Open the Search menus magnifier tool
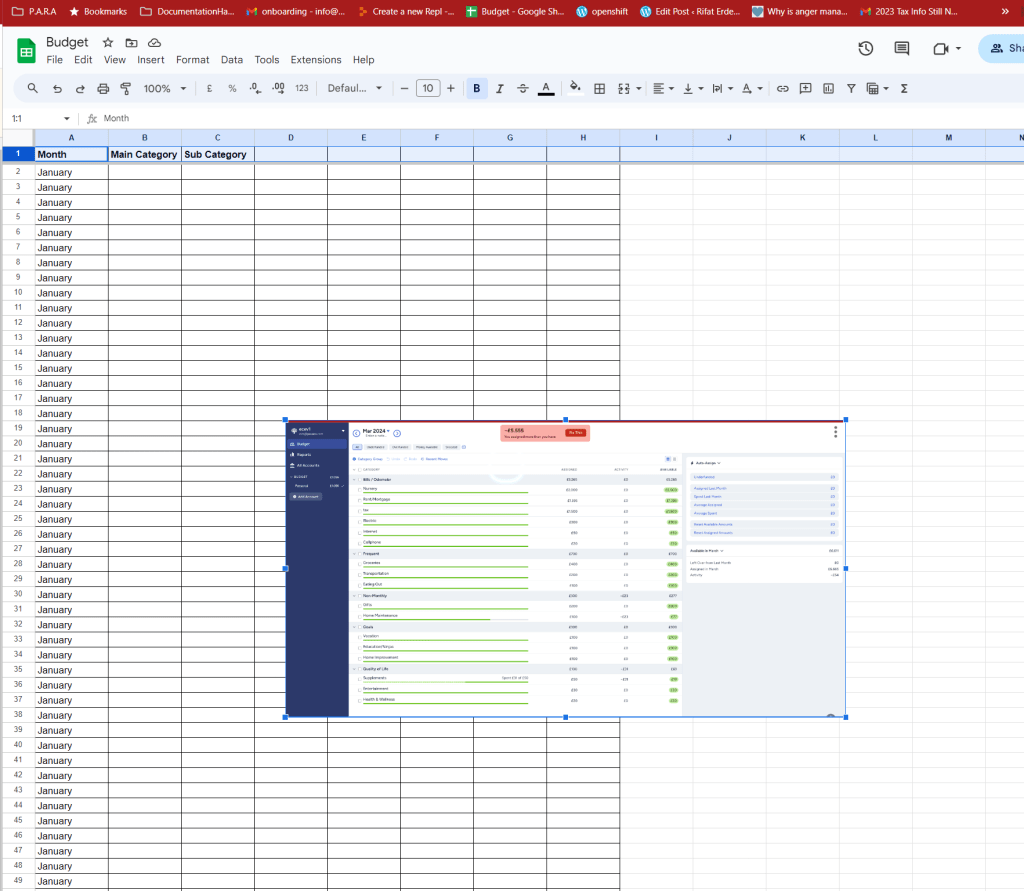This screenshot has height=891, width=1024. [32, 88]
